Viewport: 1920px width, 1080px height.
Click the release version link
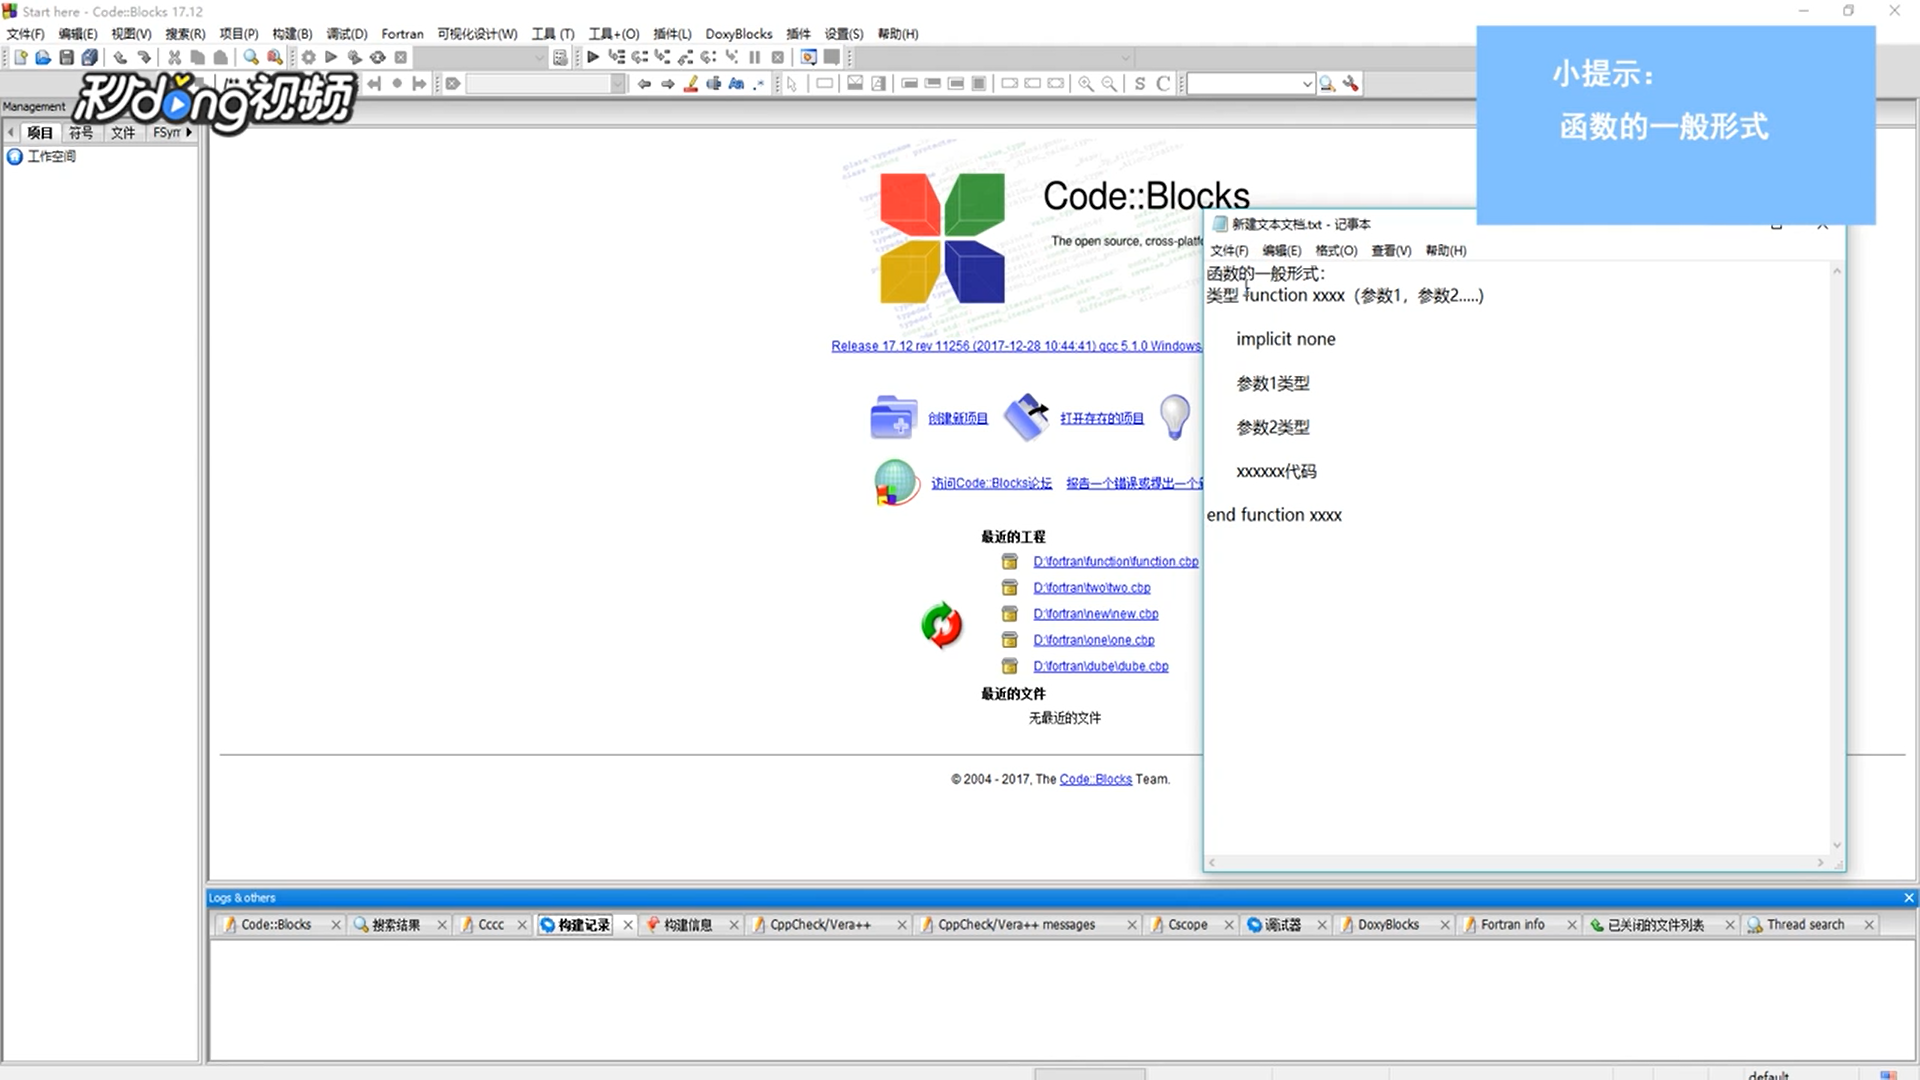[x=1016, y=346]
